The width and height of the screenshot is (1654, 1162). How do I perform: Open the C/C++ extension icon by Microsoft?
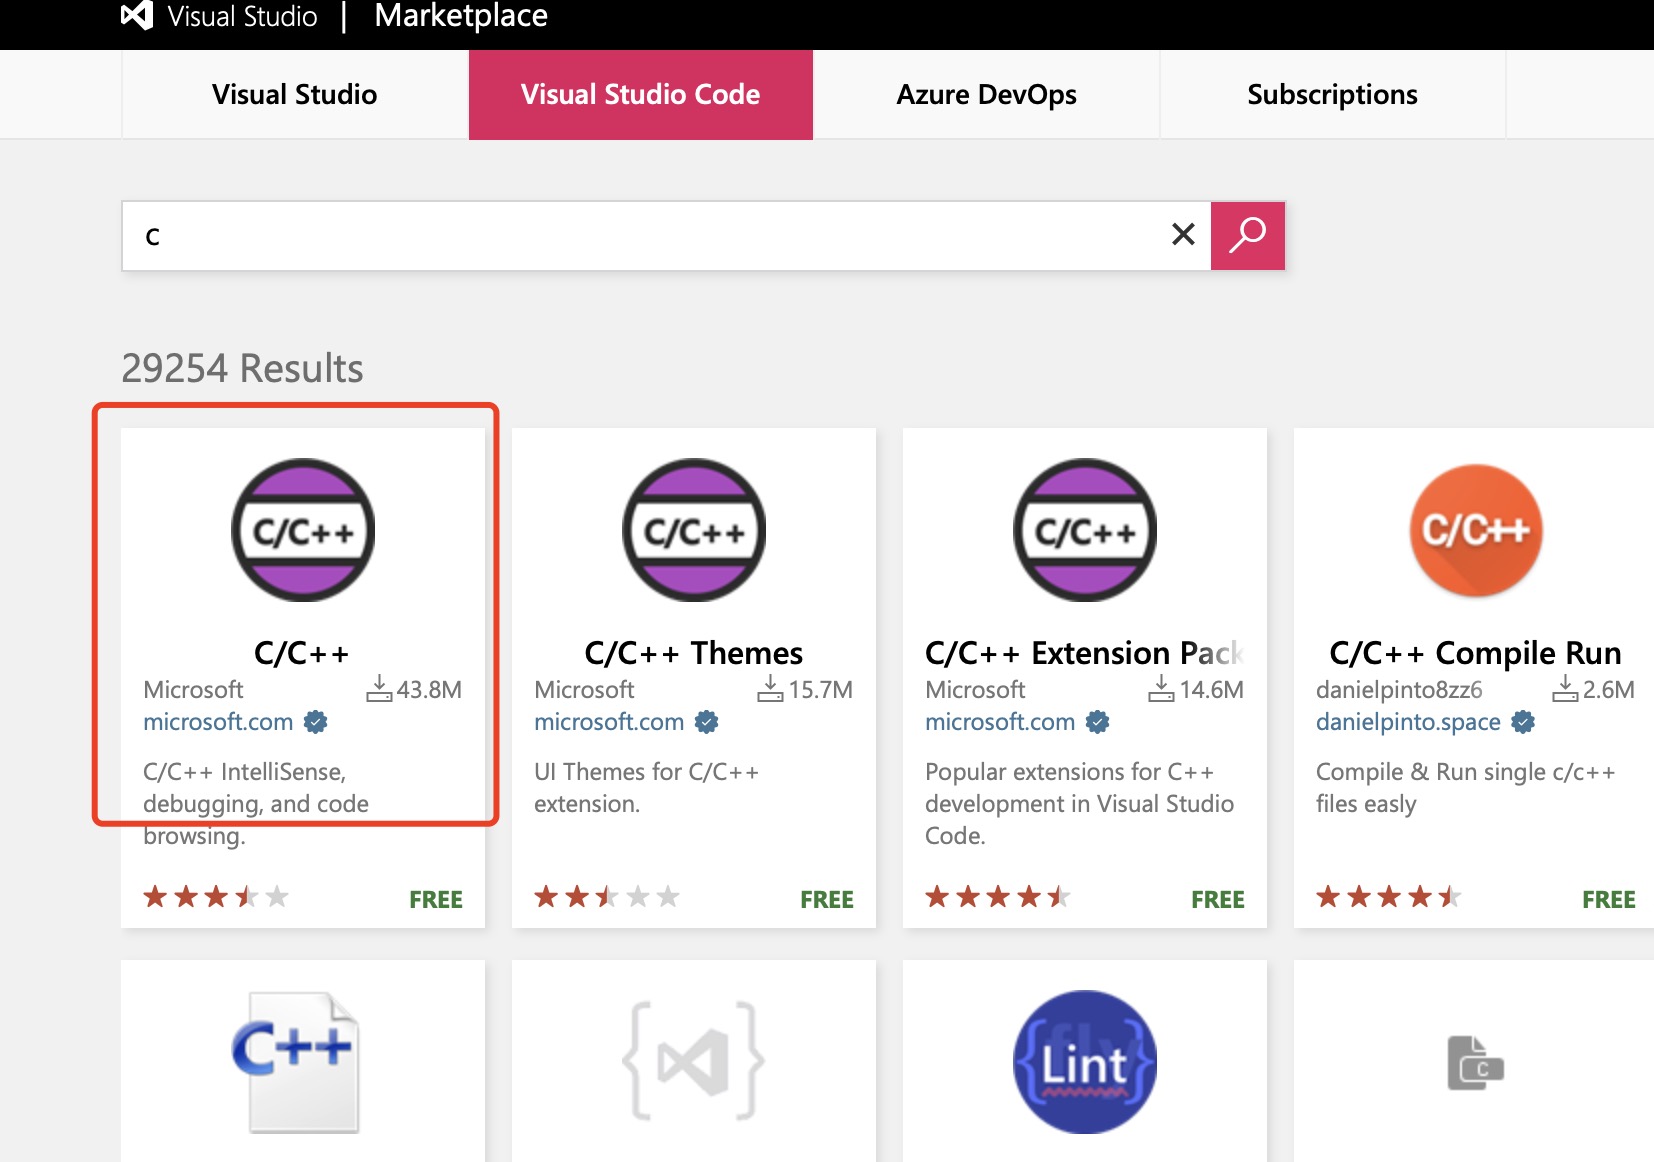pyautogui.click(x=303, y=530)
